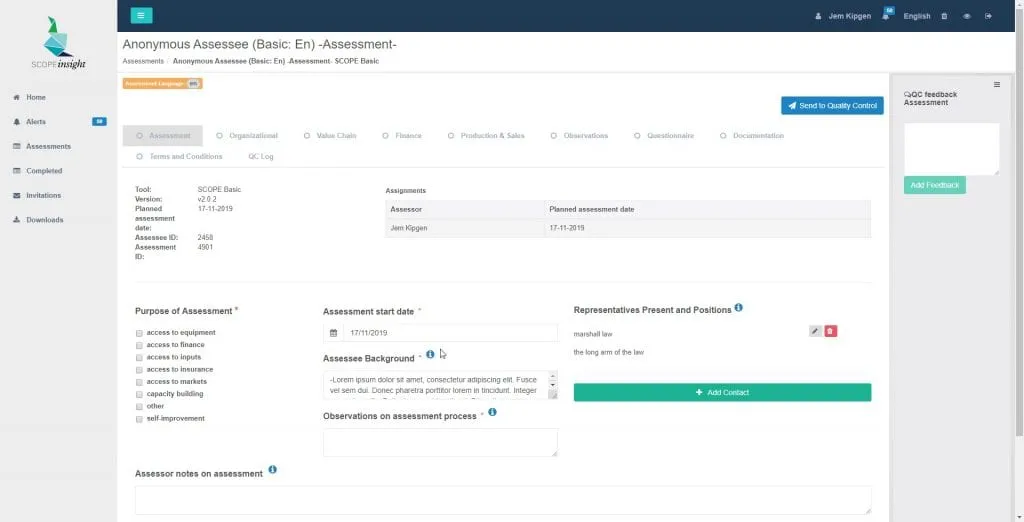Switch to the Observations tab
Viewport: 1024px width, 522px height.
[x=579, y=136]
